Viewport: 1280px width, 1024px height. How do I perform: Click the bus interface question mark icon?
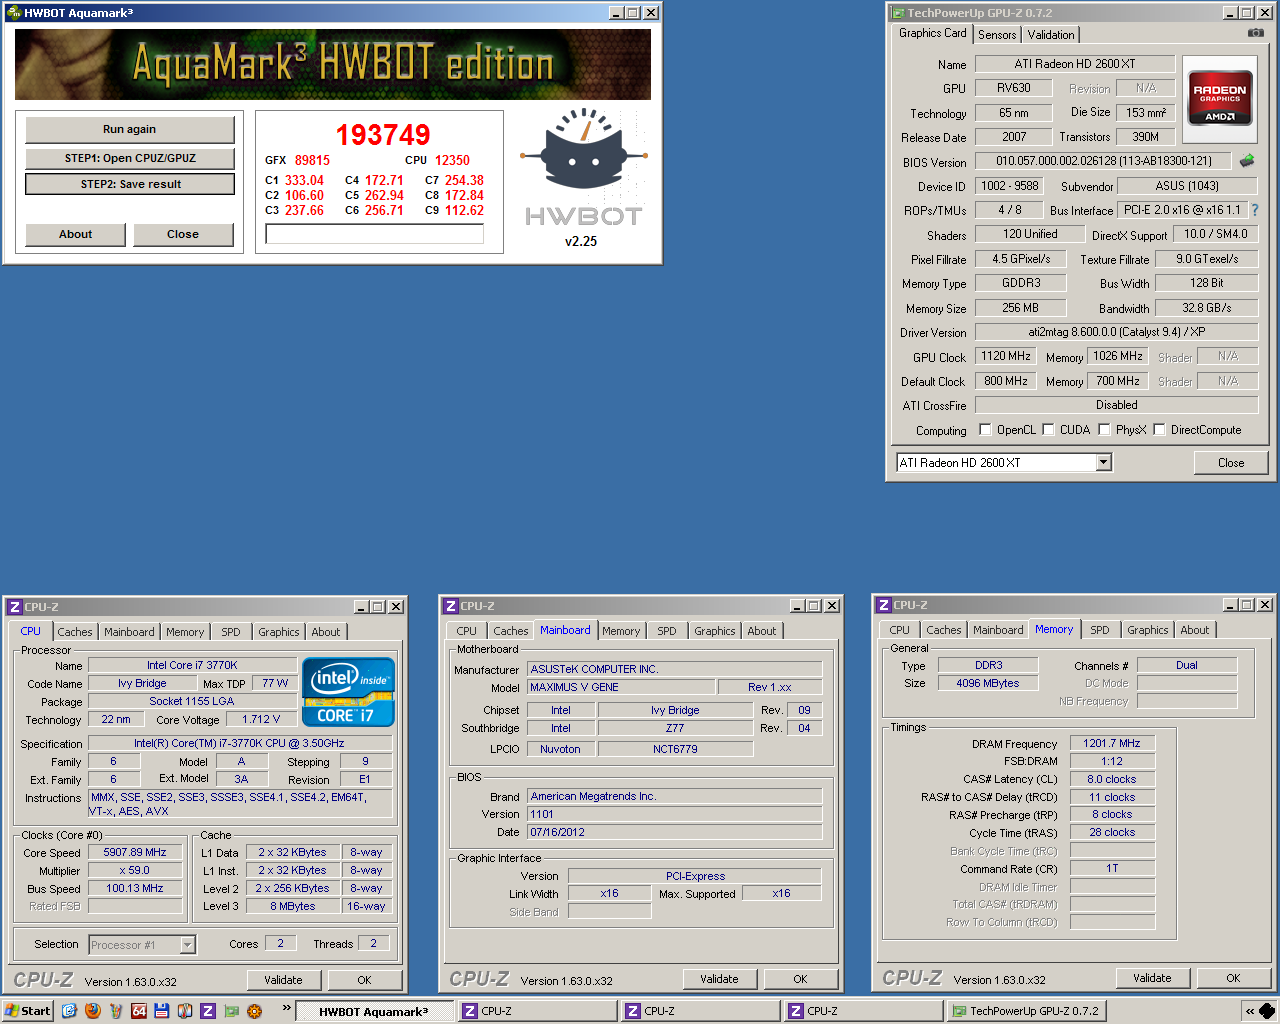pyautogui.click(x=1255, y=210)
